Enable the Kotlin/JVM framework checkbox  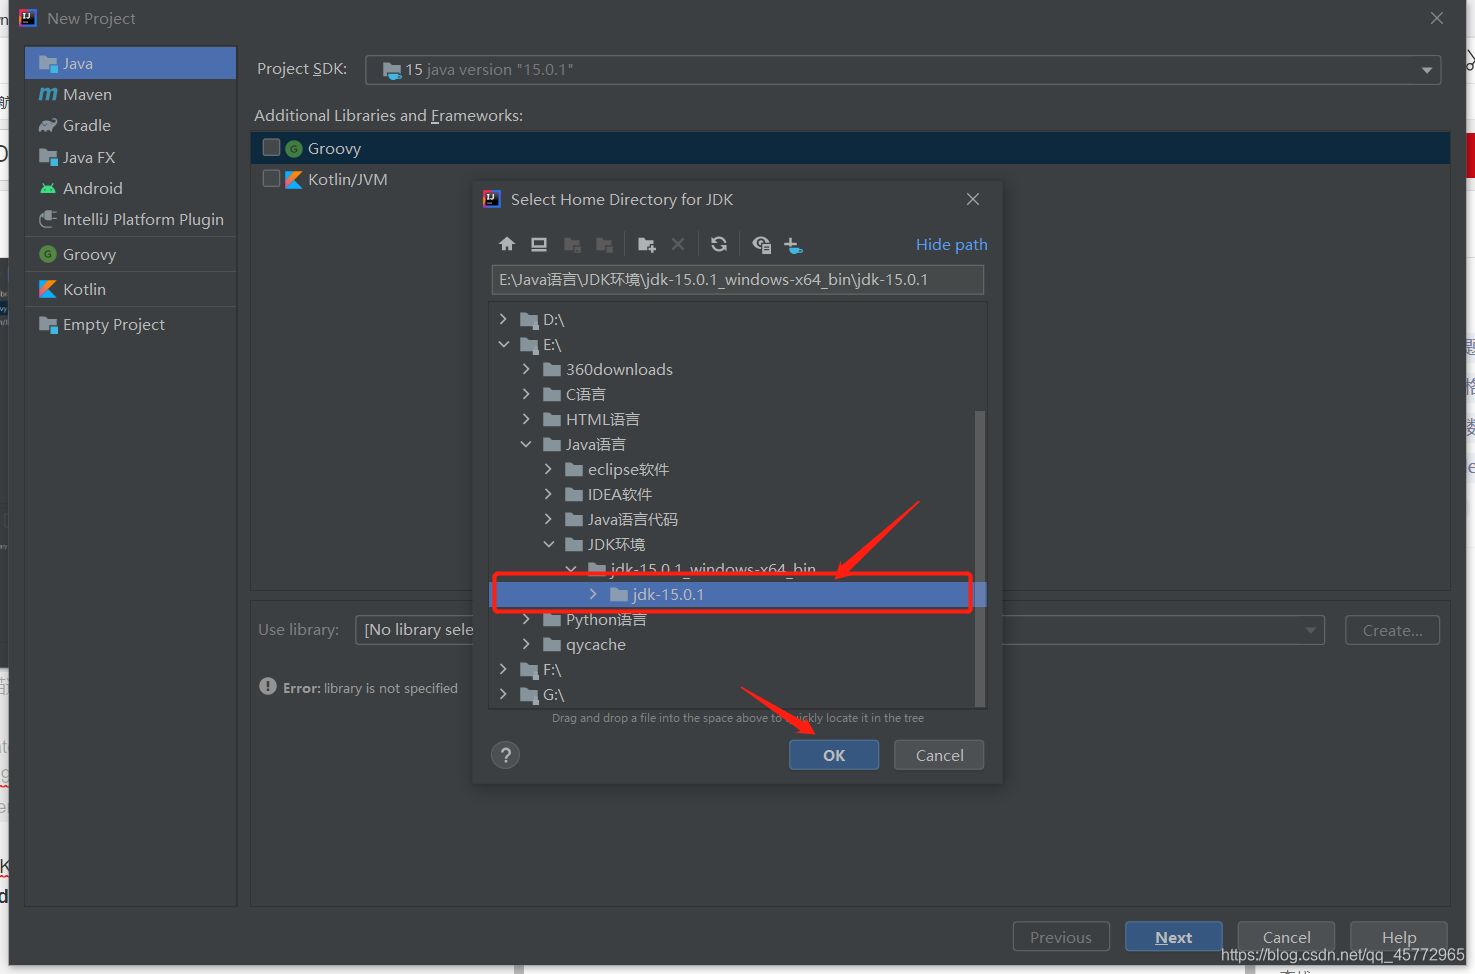tap(271, 178)
